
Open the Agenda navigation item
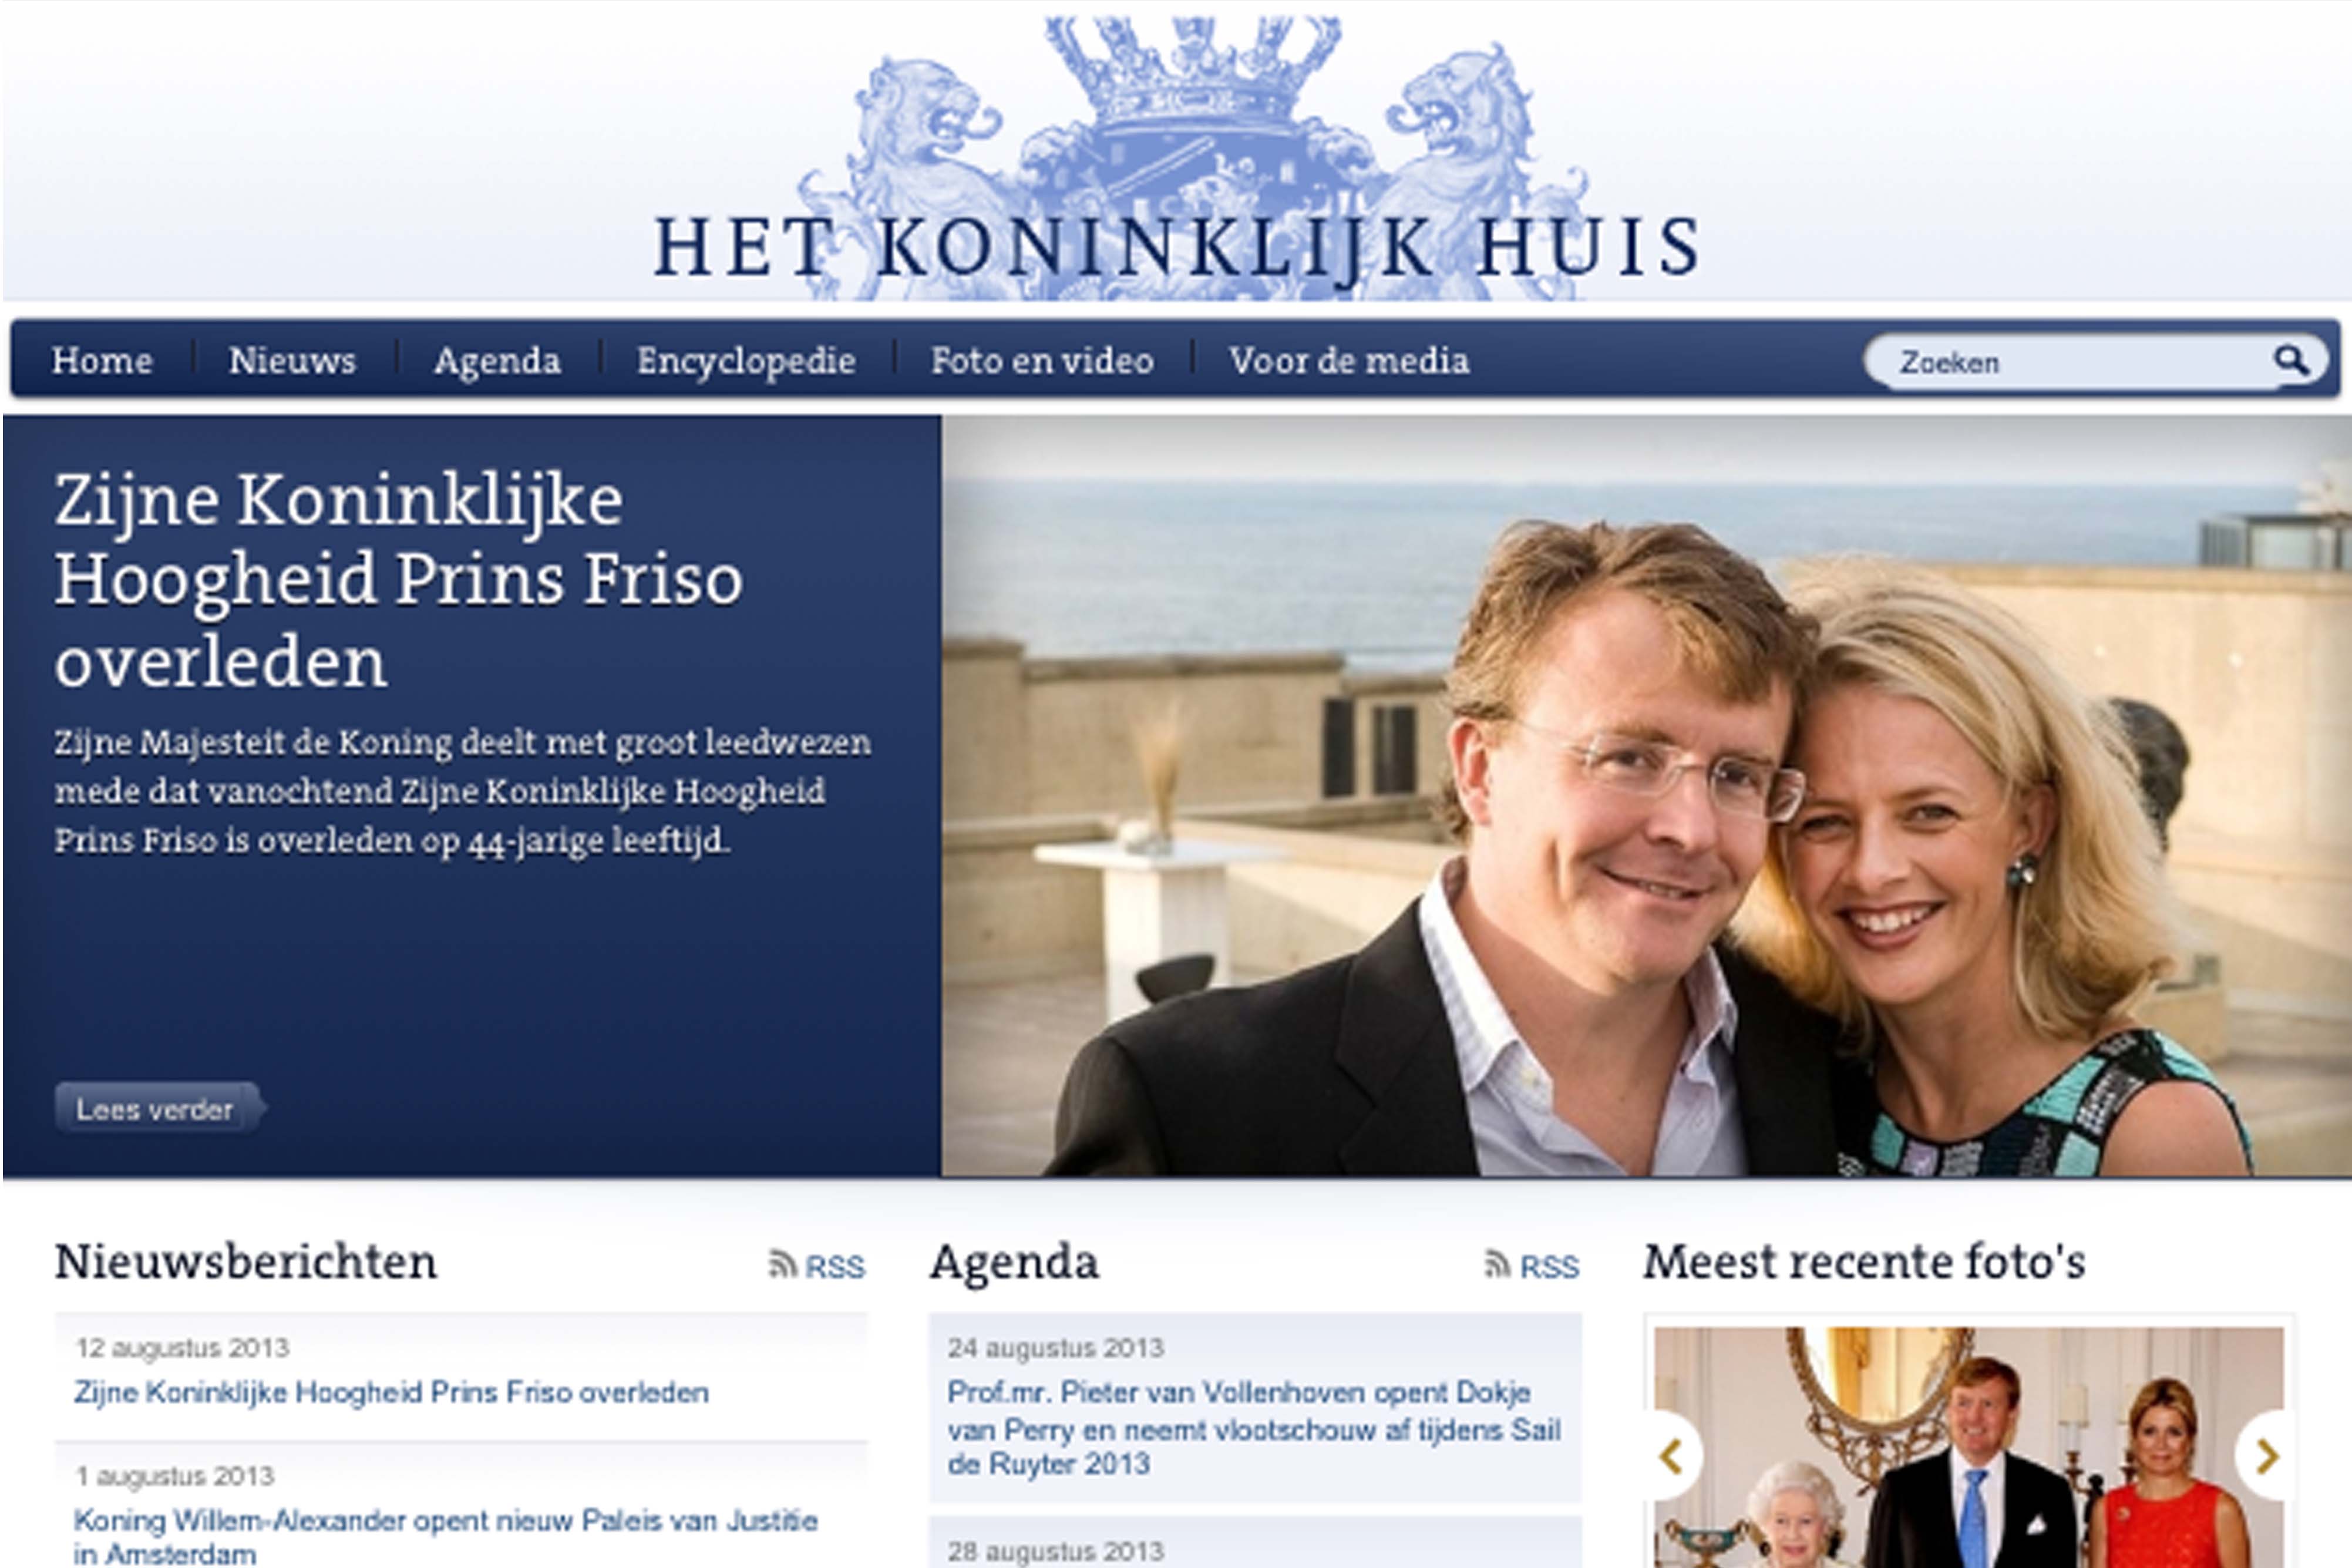[x=497, y=361]
